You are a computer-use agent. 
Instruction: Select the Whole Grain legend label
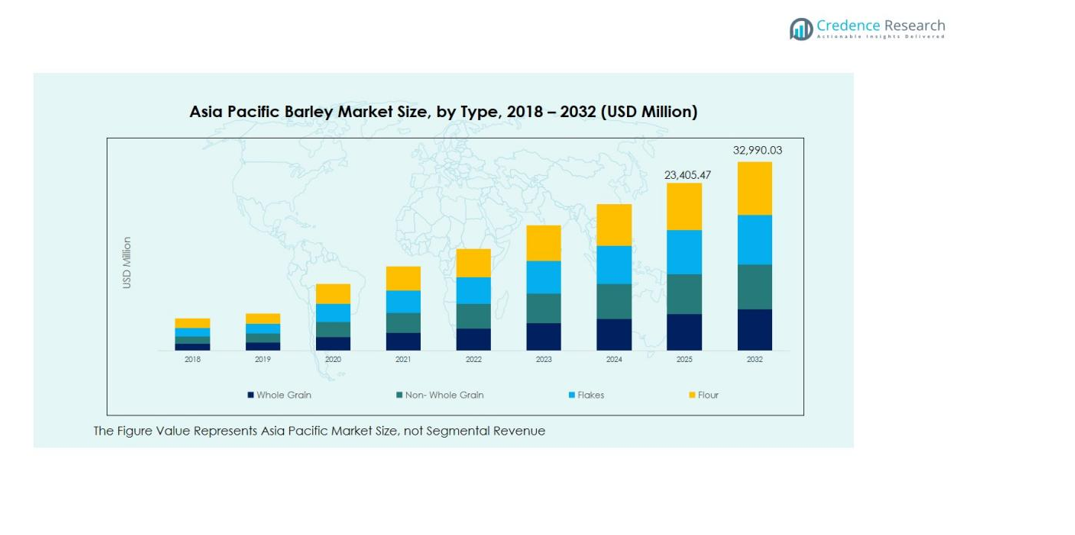tap(284, 395)
